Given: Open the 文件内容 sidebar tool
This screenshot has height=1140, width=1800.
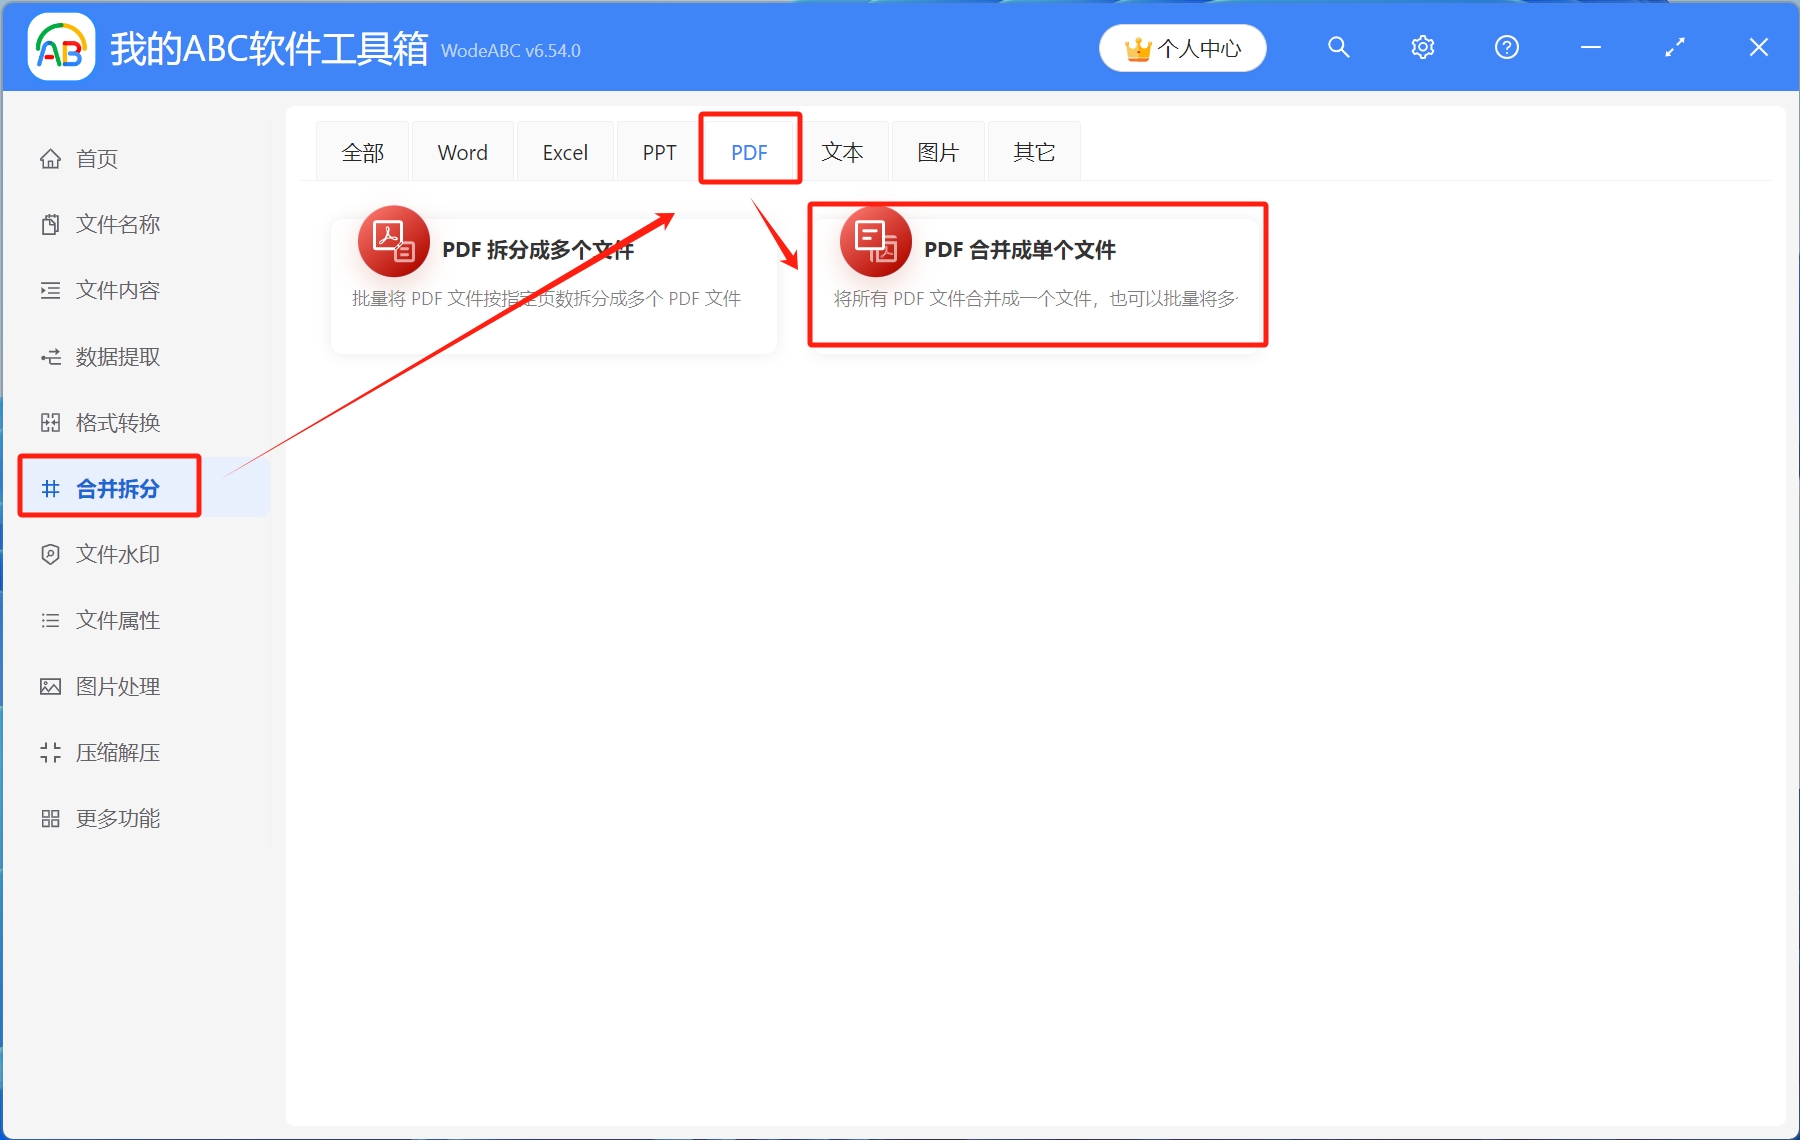Looking at the screenshot, I should pos(117,290).
